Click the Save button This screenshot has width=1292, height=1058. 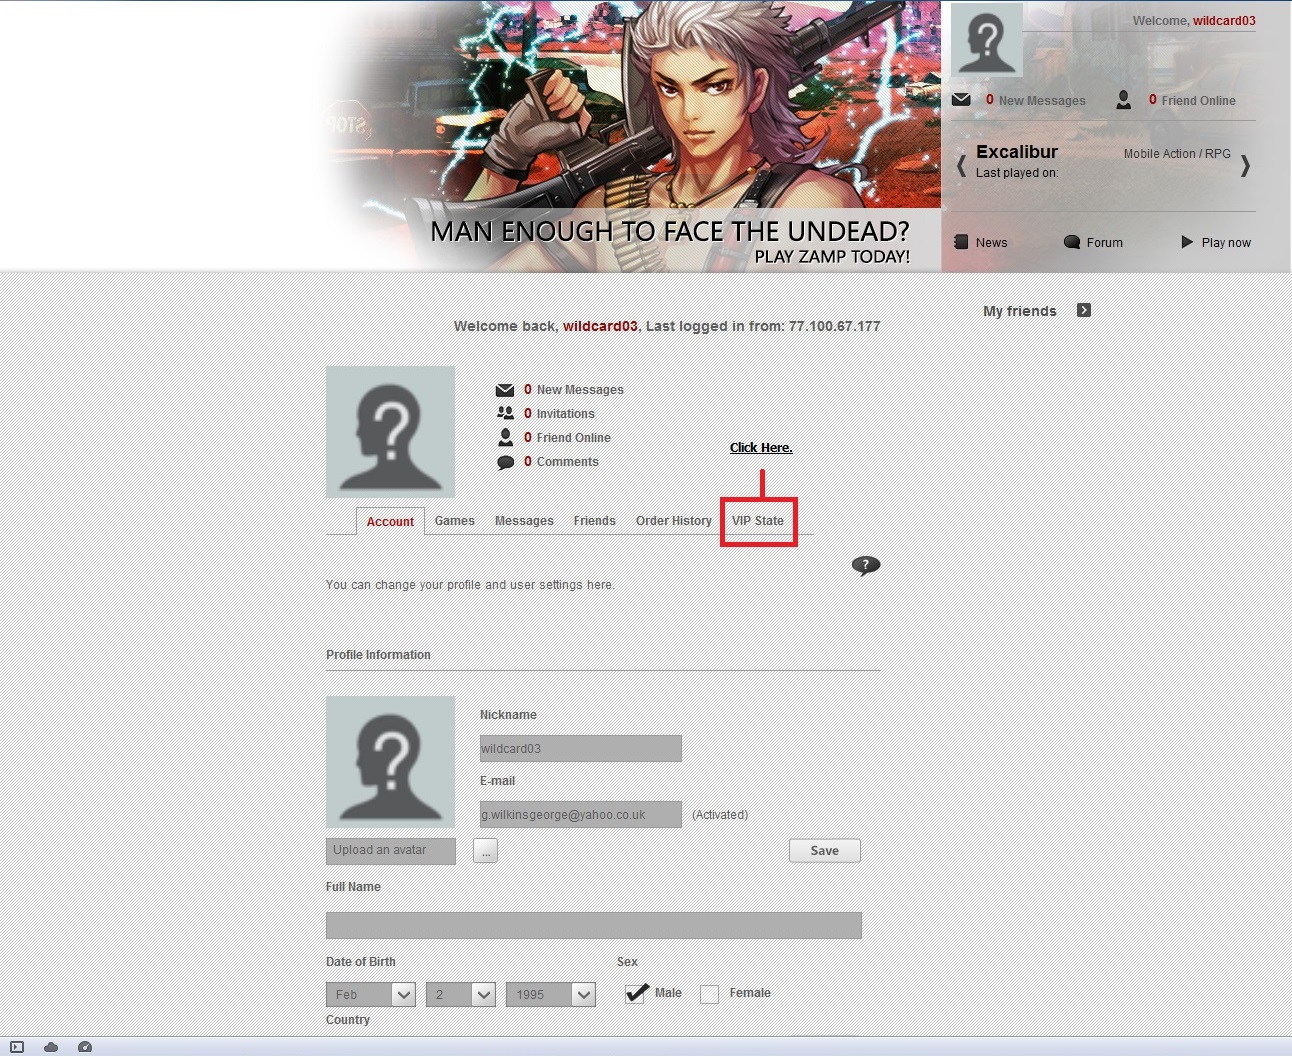(824, 851)
